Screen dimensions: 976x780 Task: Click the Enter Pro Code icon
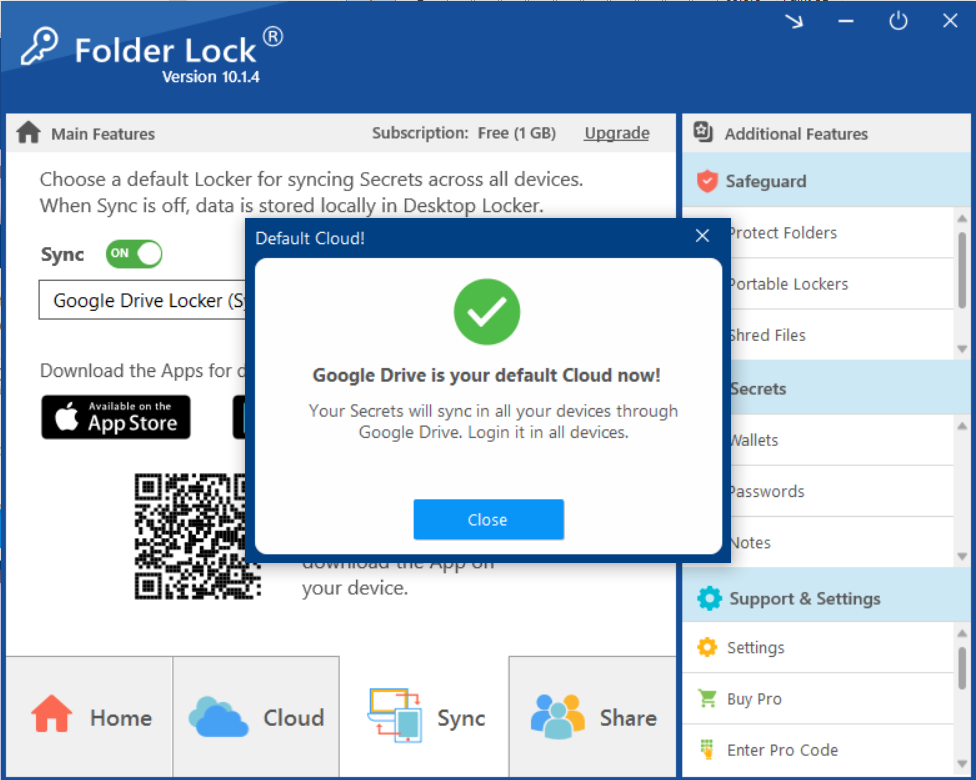(x=706, y=749)
